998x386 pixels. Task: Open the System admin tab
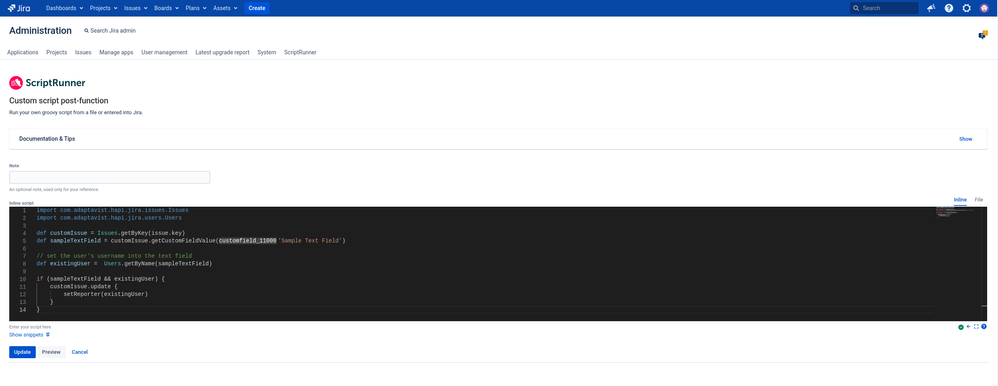(267, 52)
